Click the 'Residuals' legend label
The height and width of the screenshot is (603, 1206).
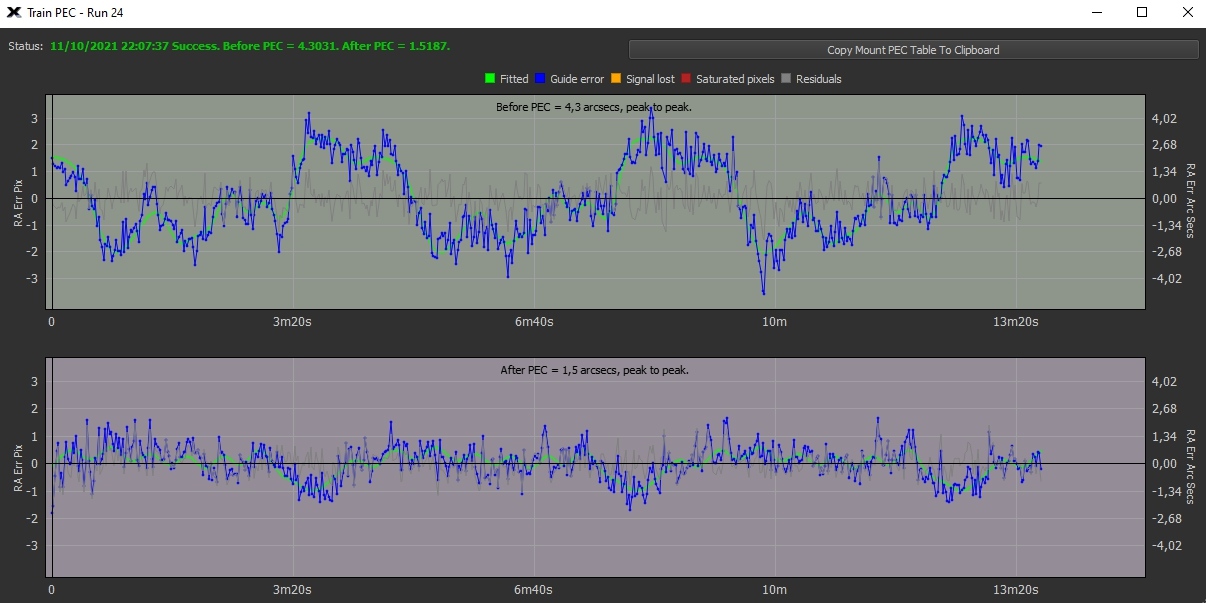819,79
